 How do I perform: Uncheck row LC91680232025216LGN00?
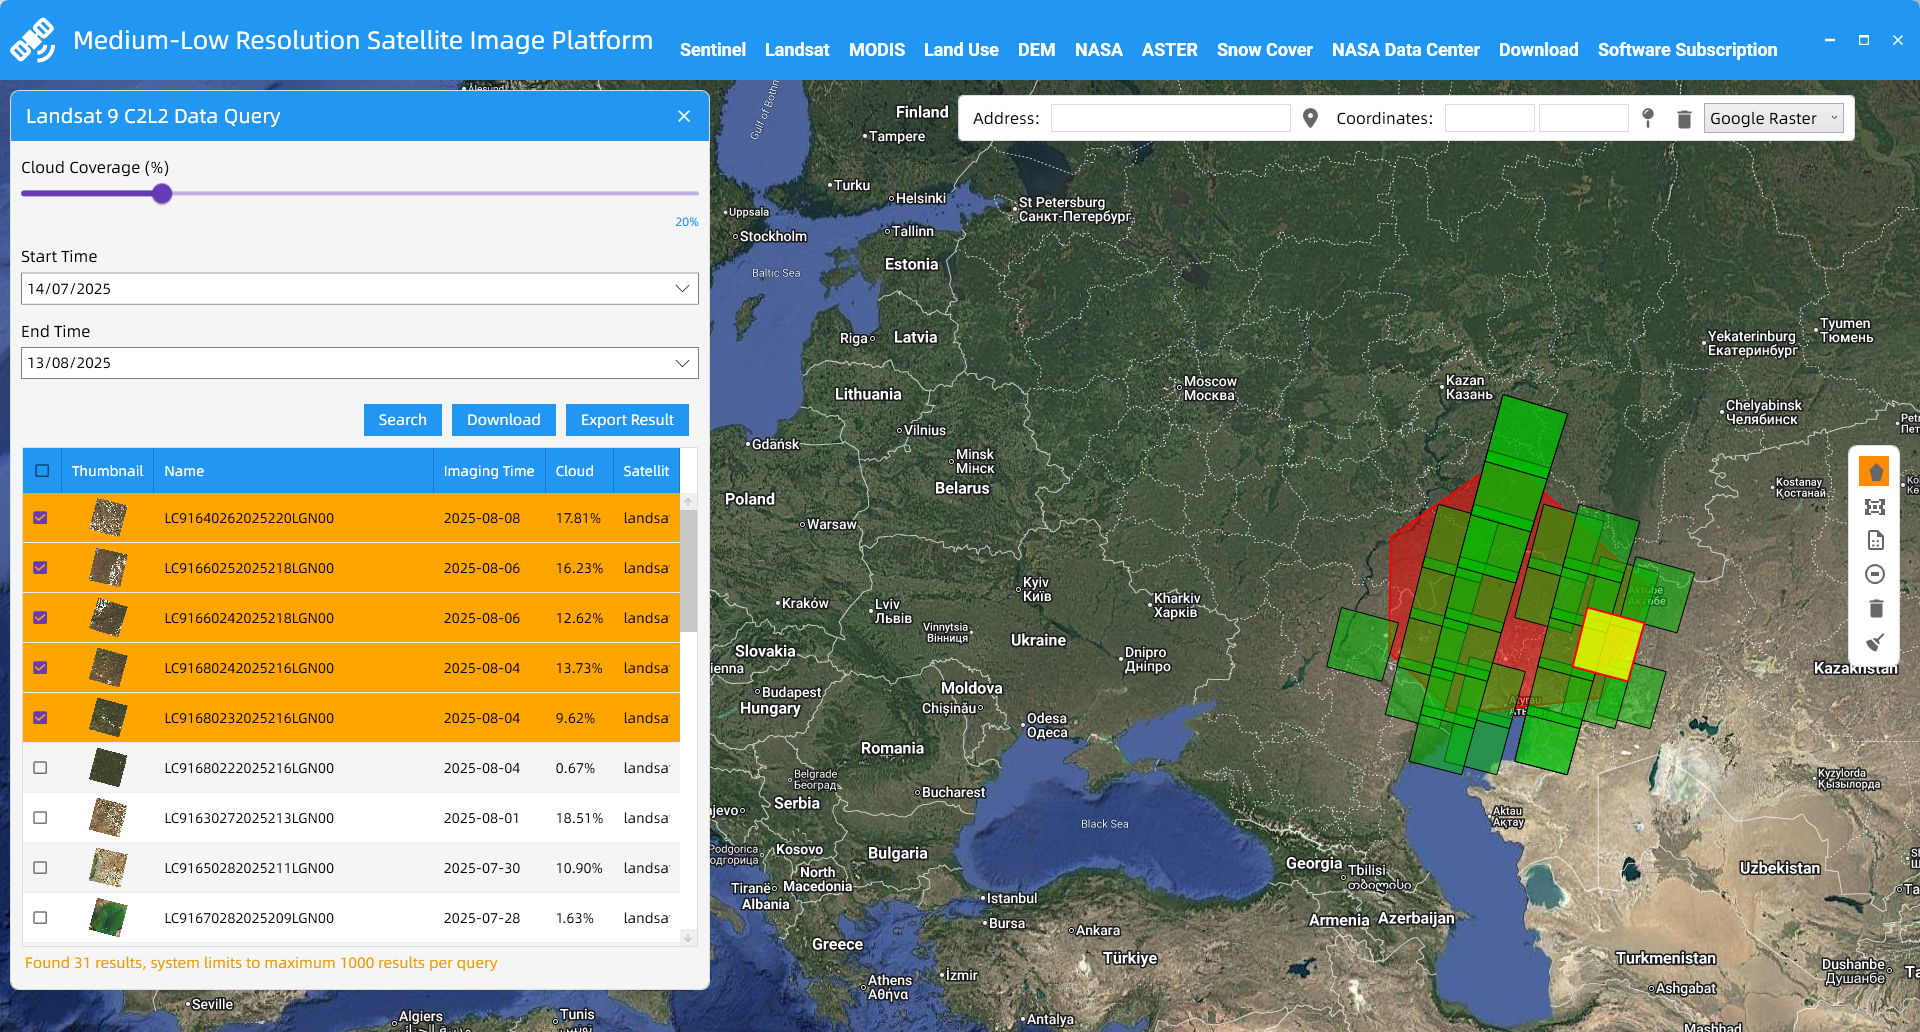[x=40, y=718]
